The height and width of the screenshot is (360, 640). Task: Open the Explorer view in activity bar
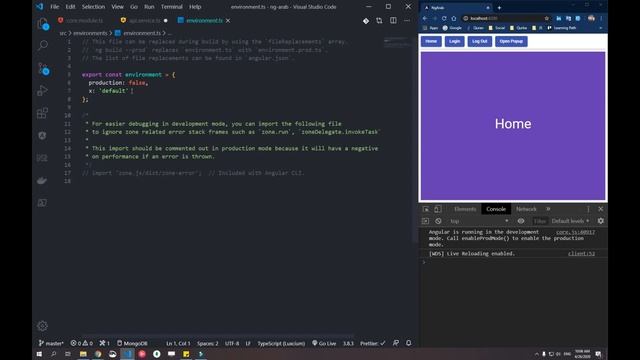[42, 24]
